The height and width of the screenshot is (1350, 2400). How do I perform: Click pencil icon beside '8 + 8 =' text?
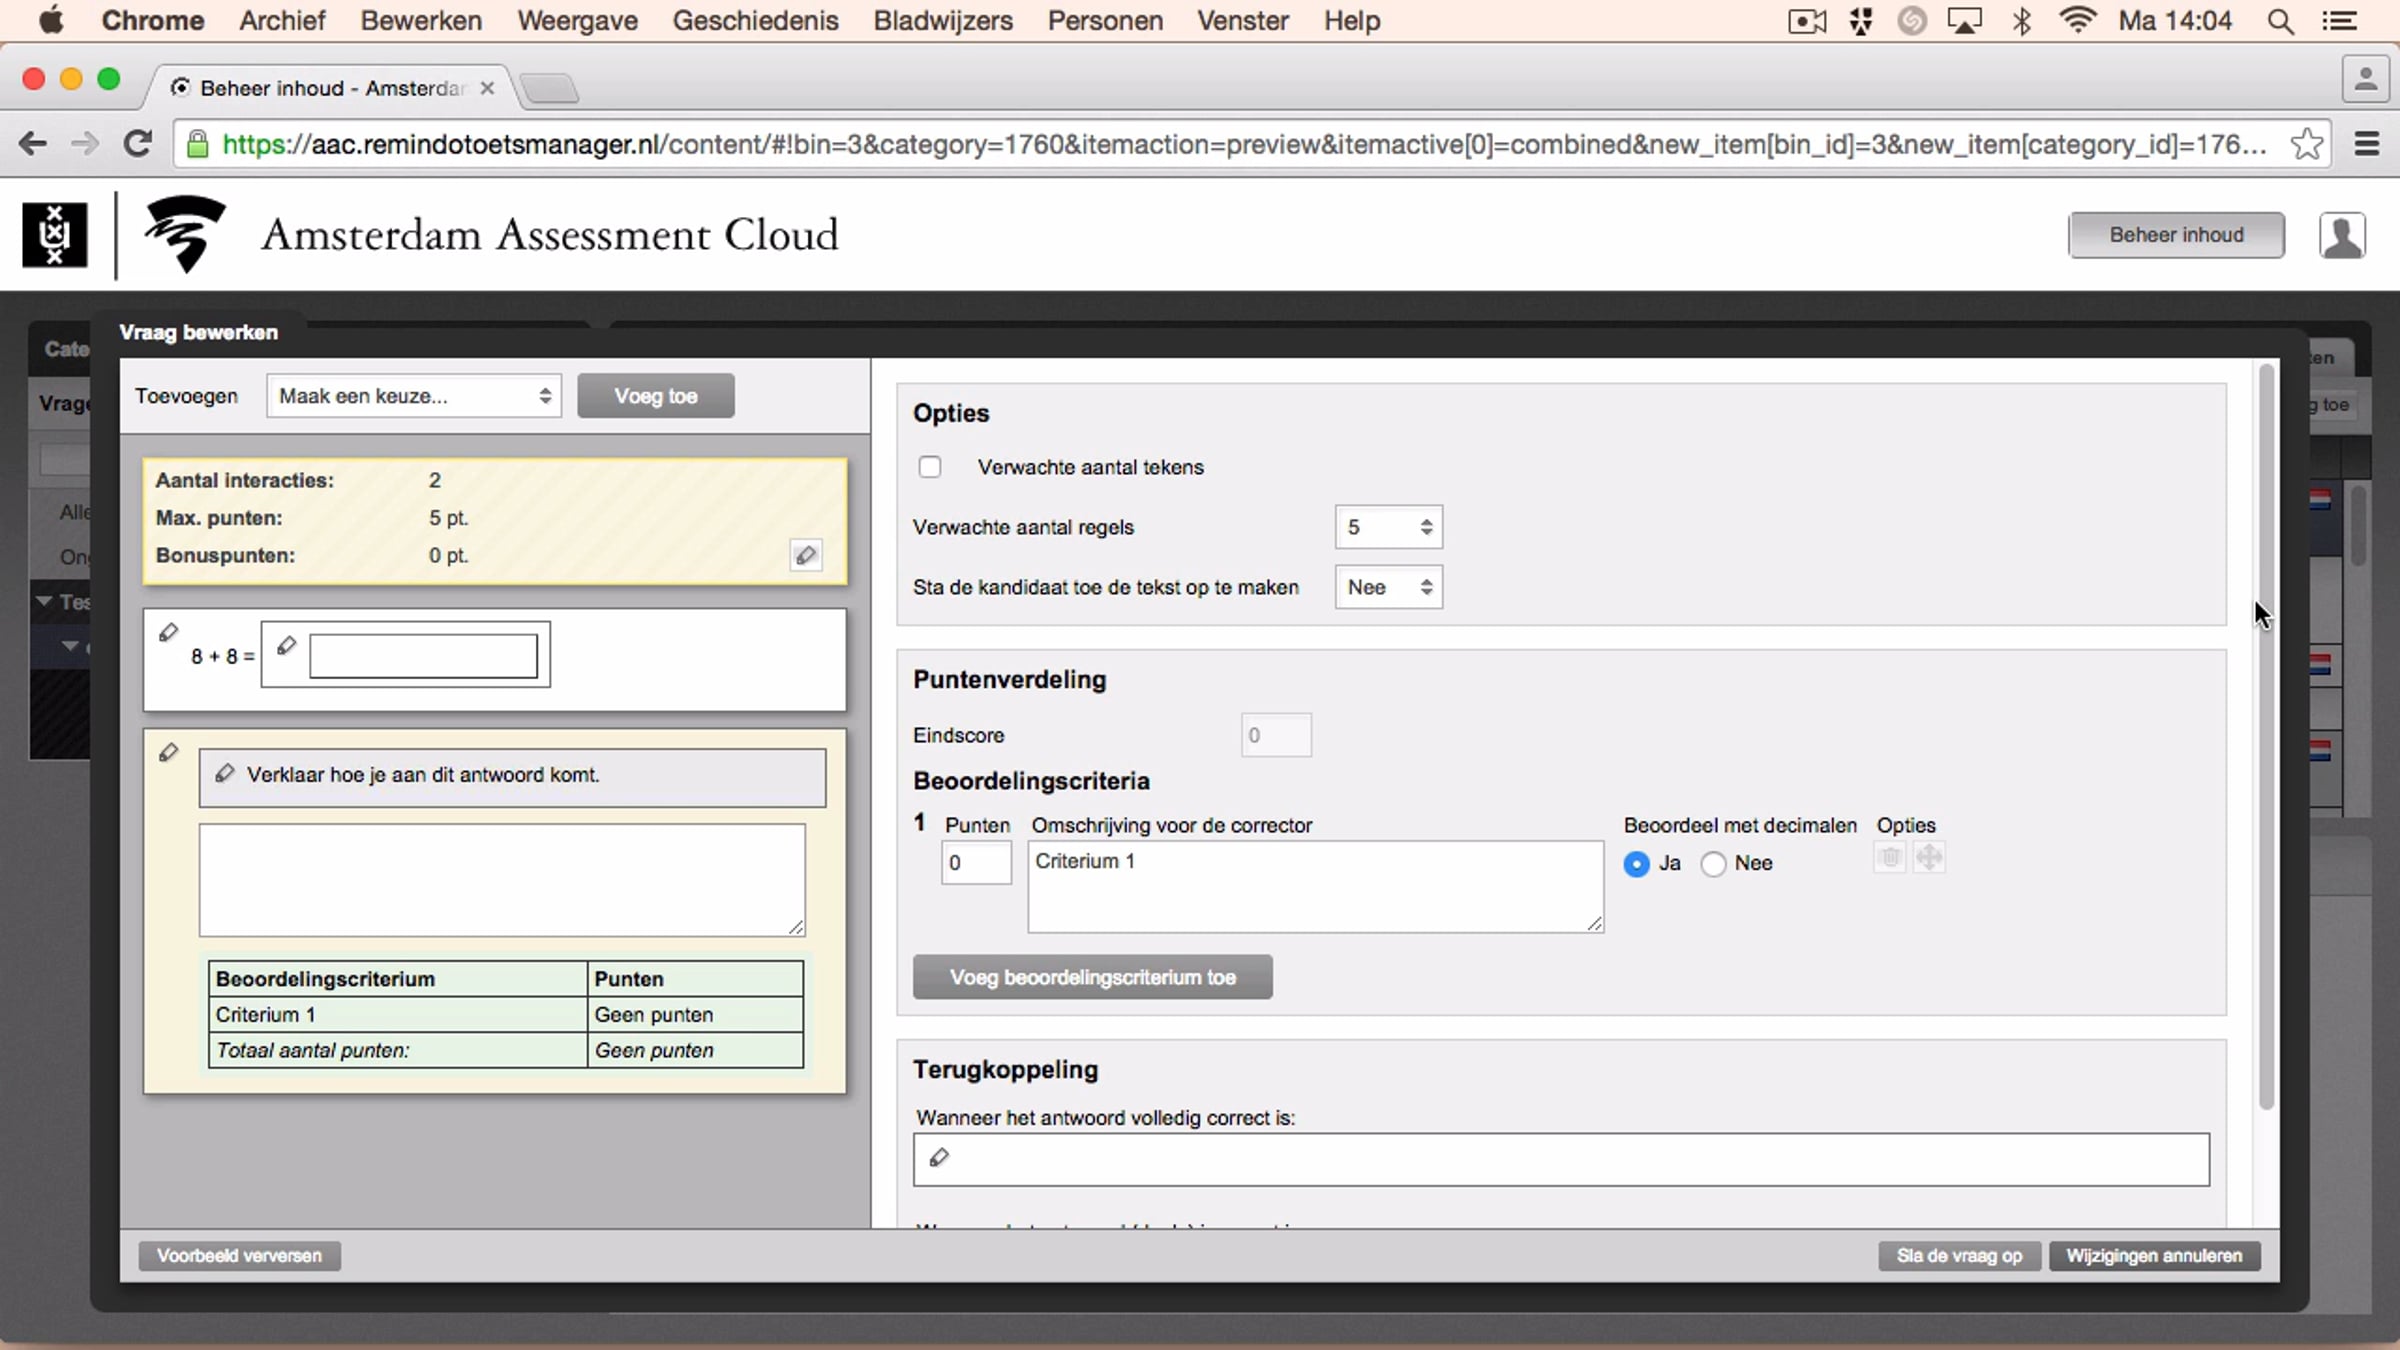point(168,633)
